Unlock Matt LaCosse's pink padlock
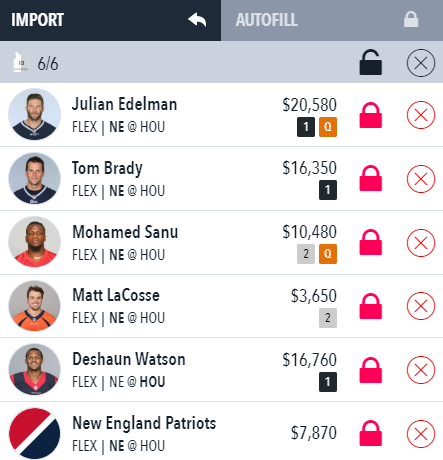 [370, 306]
